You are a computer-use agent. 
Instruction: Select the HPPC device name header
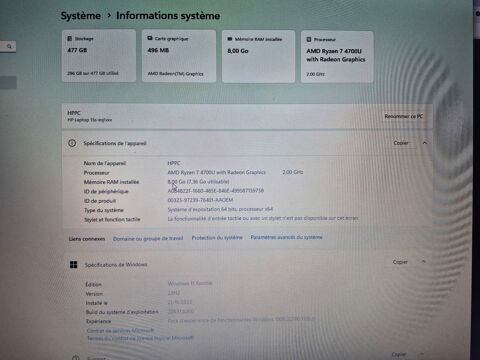point(74,113)
